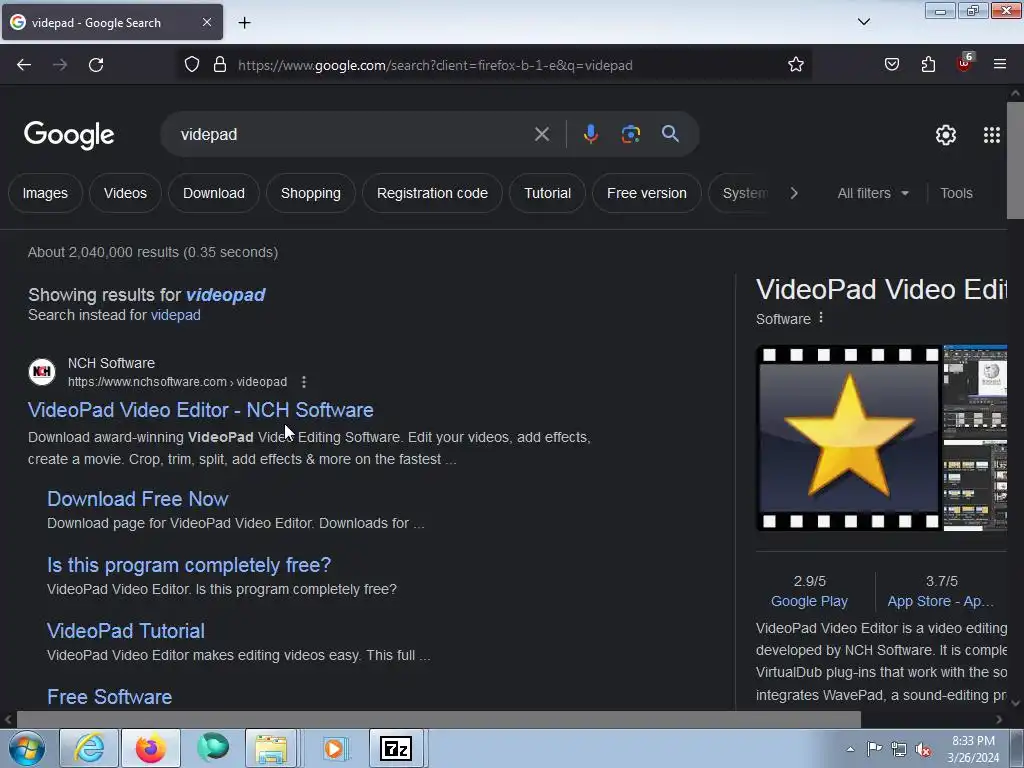
Task: Open result options three-dot menu
Action: tap(304, 382)
